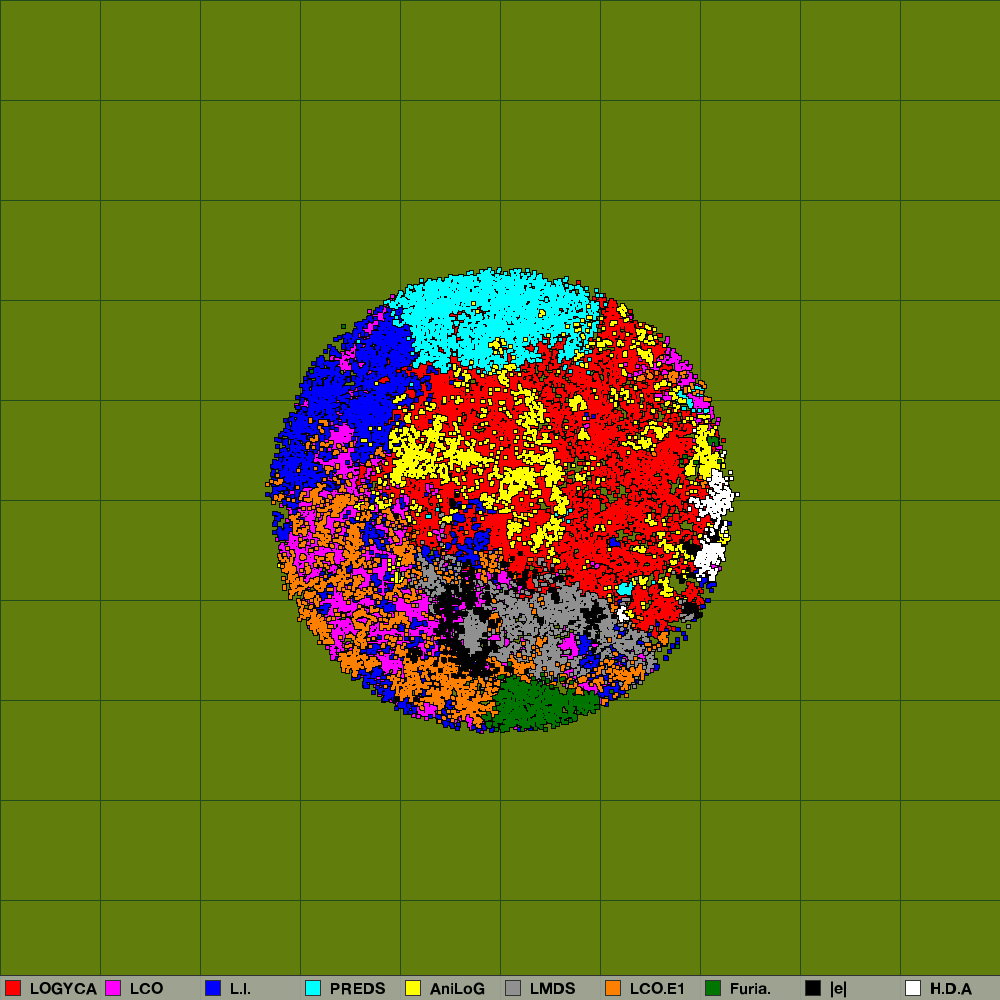Click the cyan PREDS legend swatch

click(313, 988)
